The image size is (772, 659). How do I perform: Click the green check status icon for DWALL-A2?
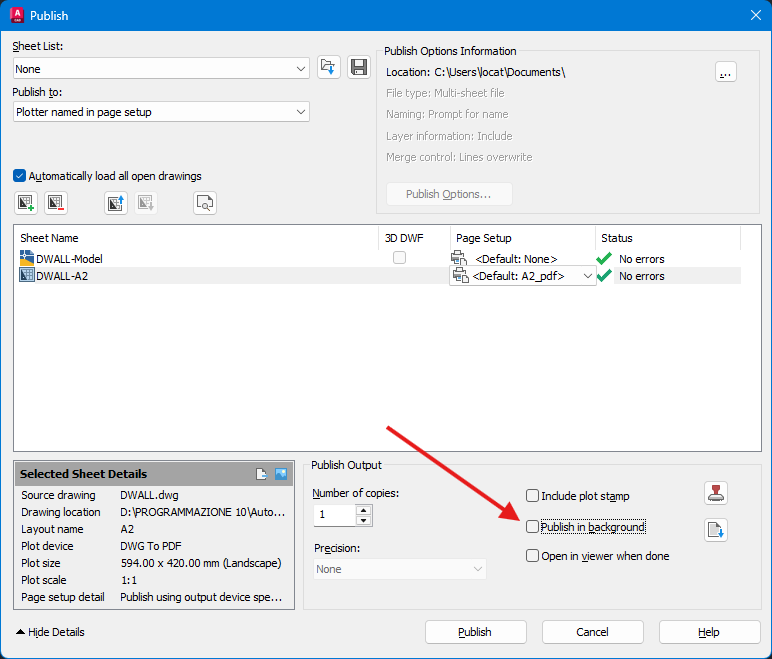(x=604, y=275)
